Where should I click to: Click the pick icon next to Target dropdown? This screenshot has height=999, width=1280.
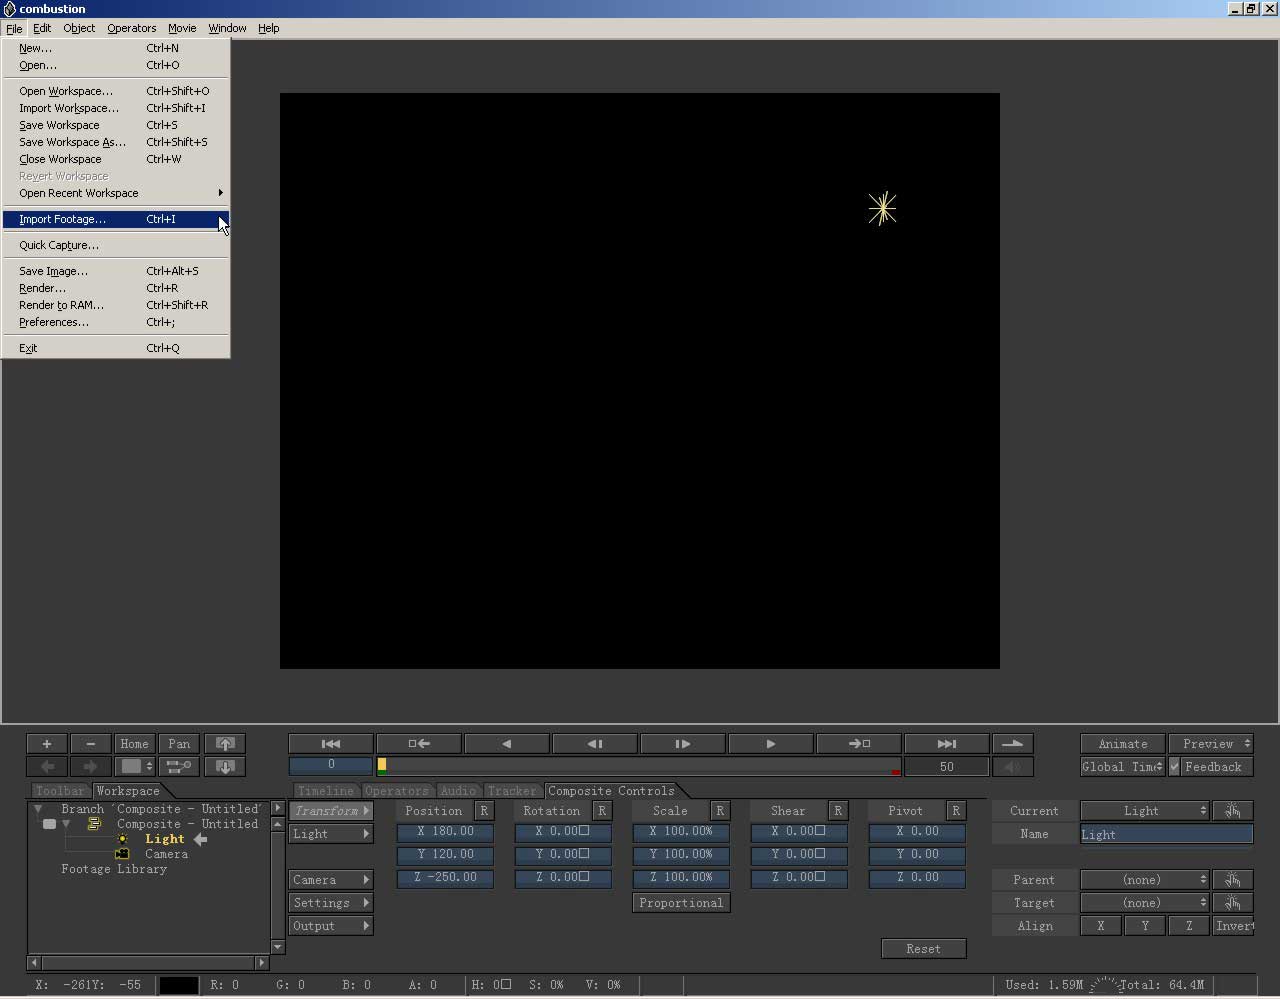pyautogui.click(x=1232, y=903)
